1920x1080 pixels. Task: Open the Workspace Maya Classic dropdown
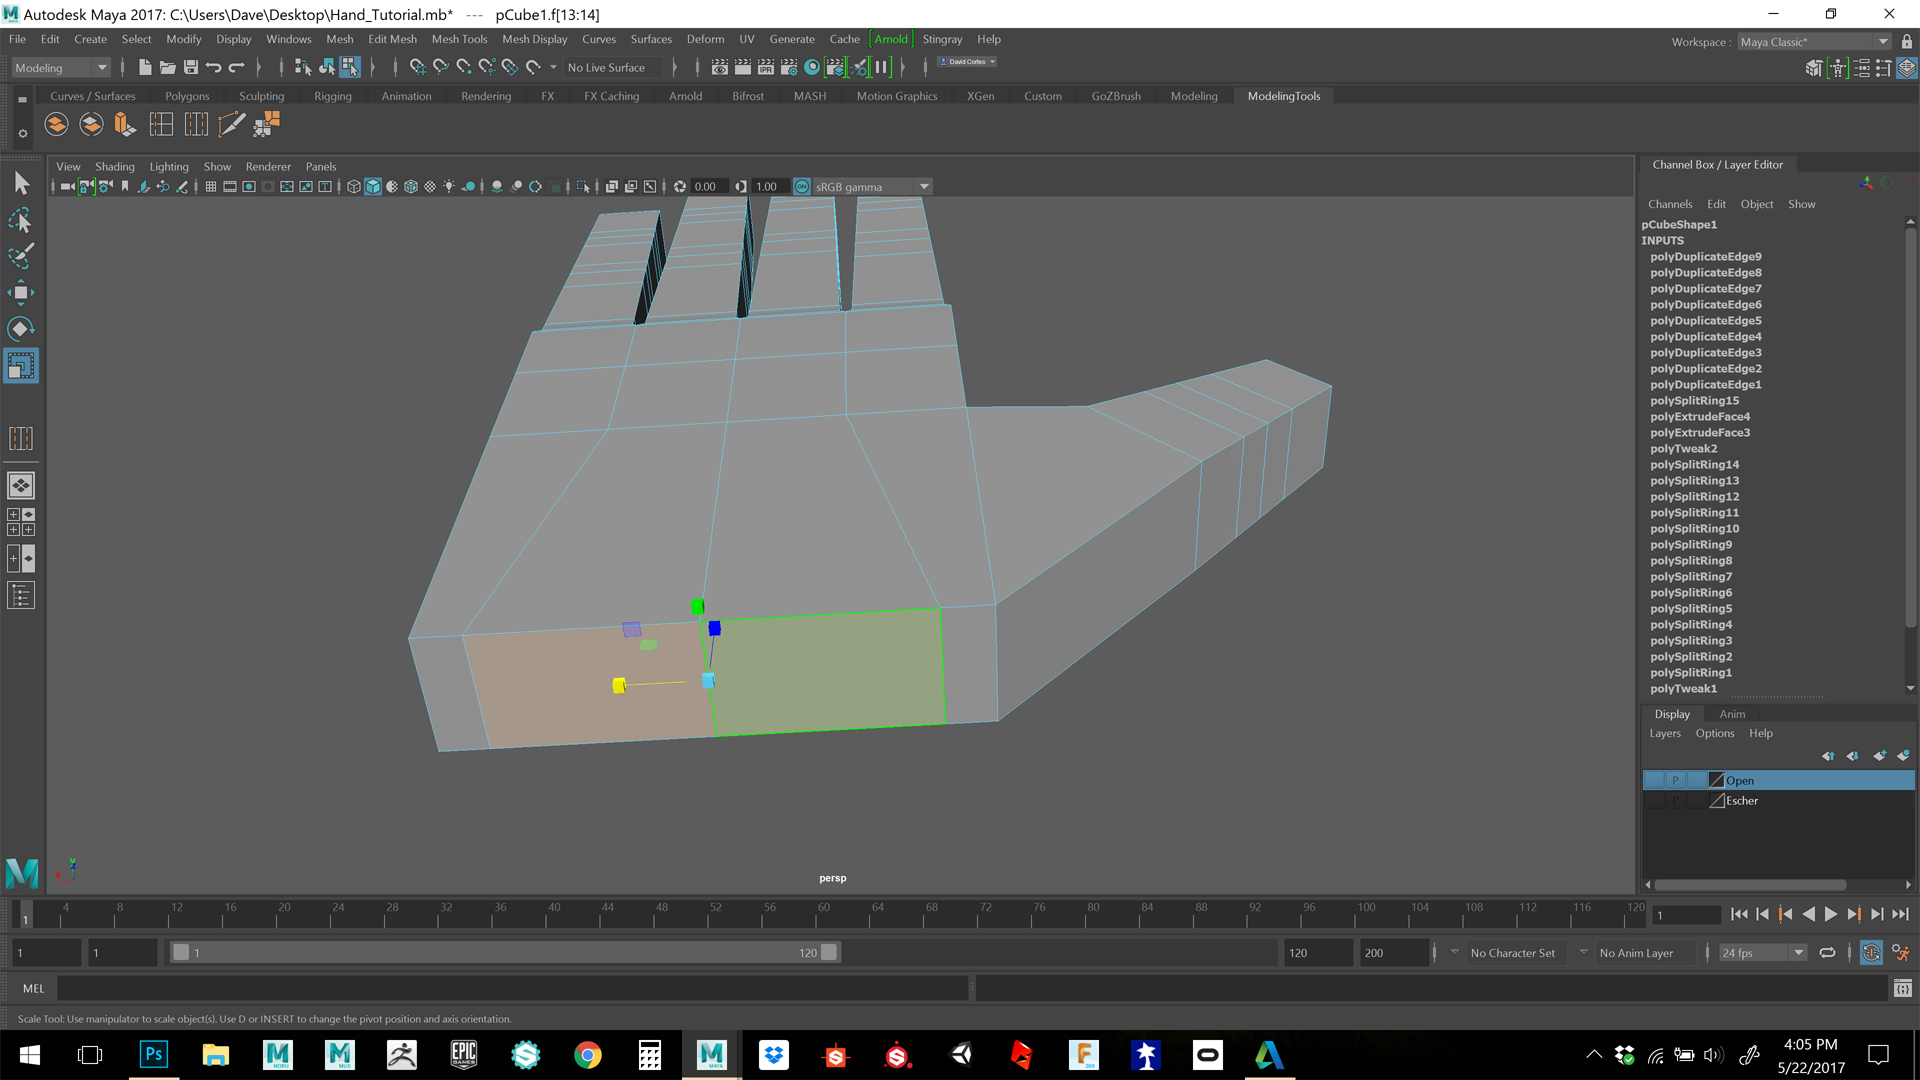[x=1814, y=42]
